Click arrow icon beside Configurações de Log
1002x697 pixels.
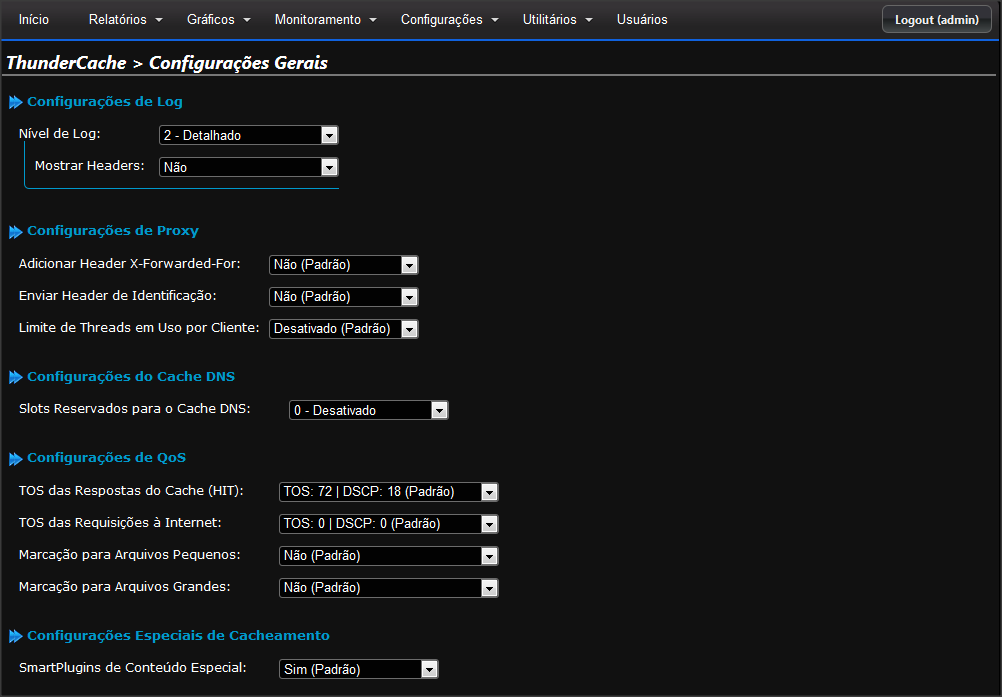[x=16, y=102]
